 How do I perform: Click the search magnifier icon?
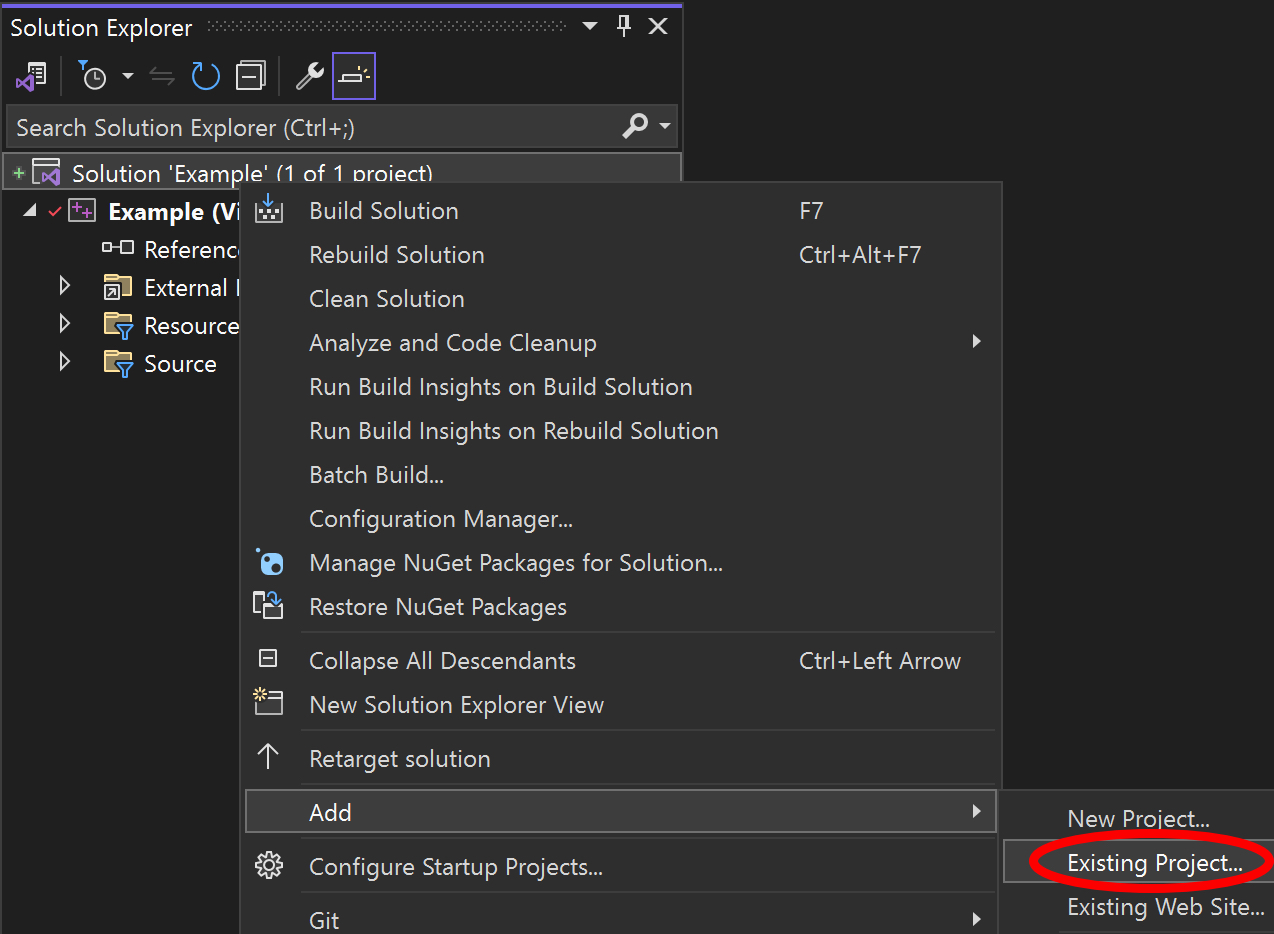pyautogui.click(x=635, y=127)
